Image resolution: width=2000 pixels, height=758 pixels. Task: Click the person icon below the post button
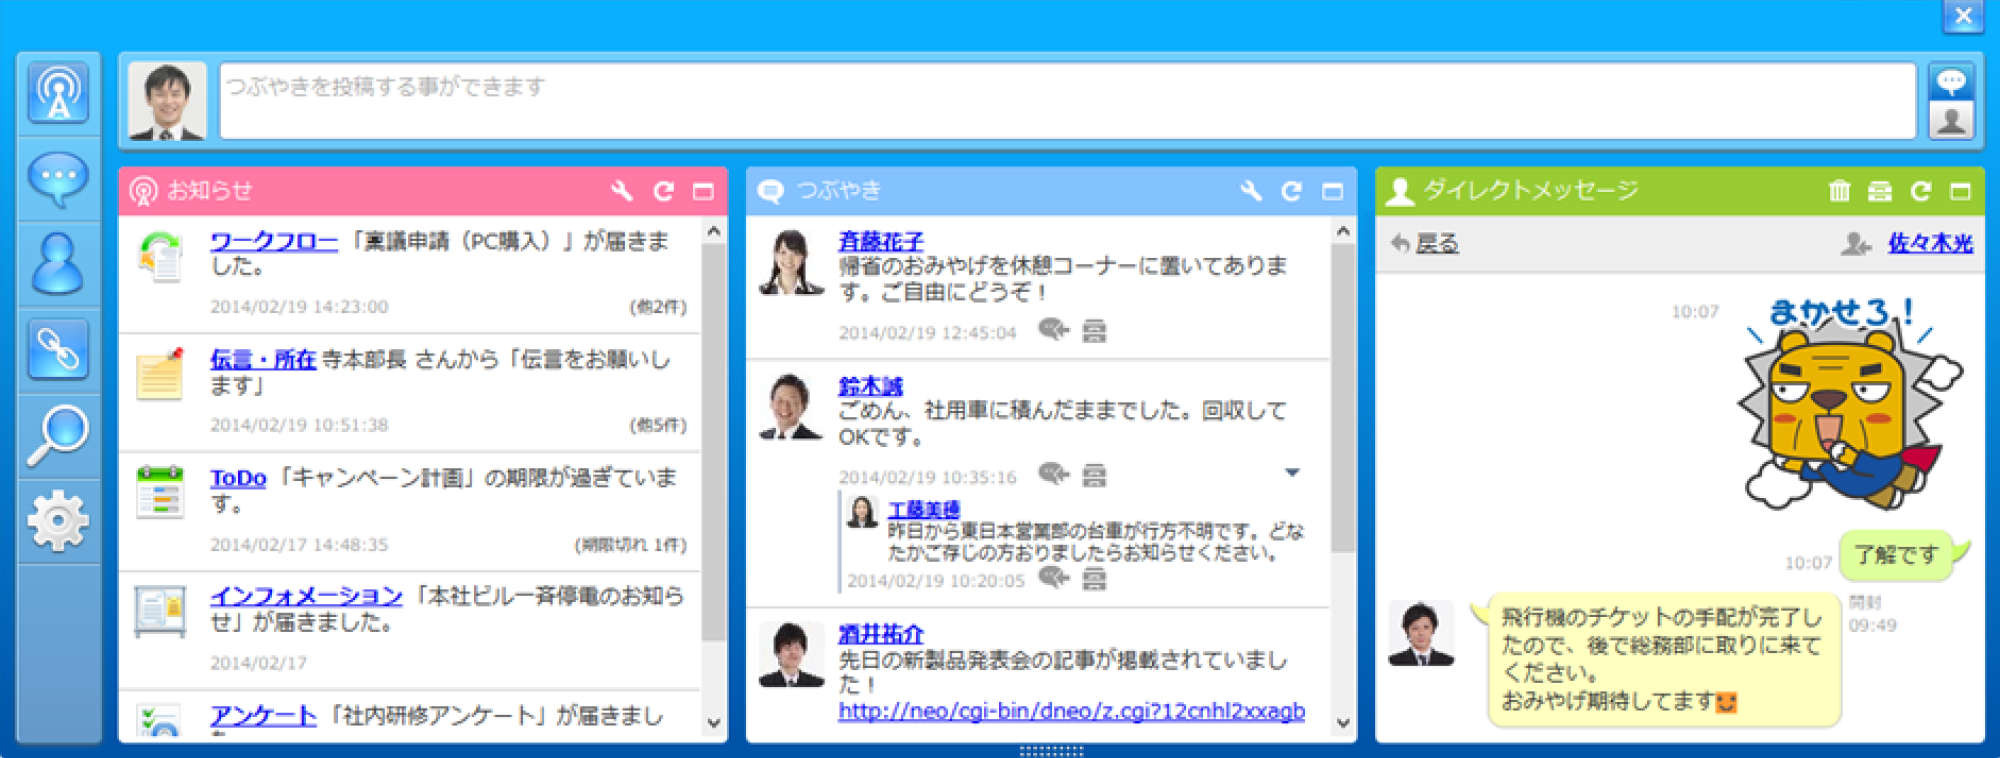point(1951,120)
